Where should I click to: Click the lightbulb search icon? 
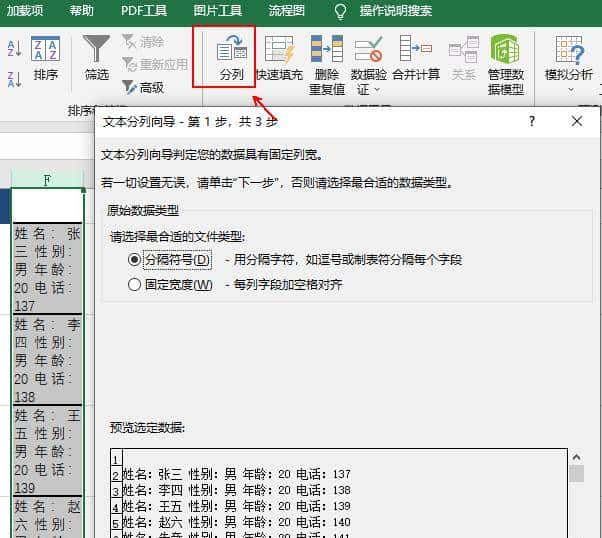(x=340, y=12)
